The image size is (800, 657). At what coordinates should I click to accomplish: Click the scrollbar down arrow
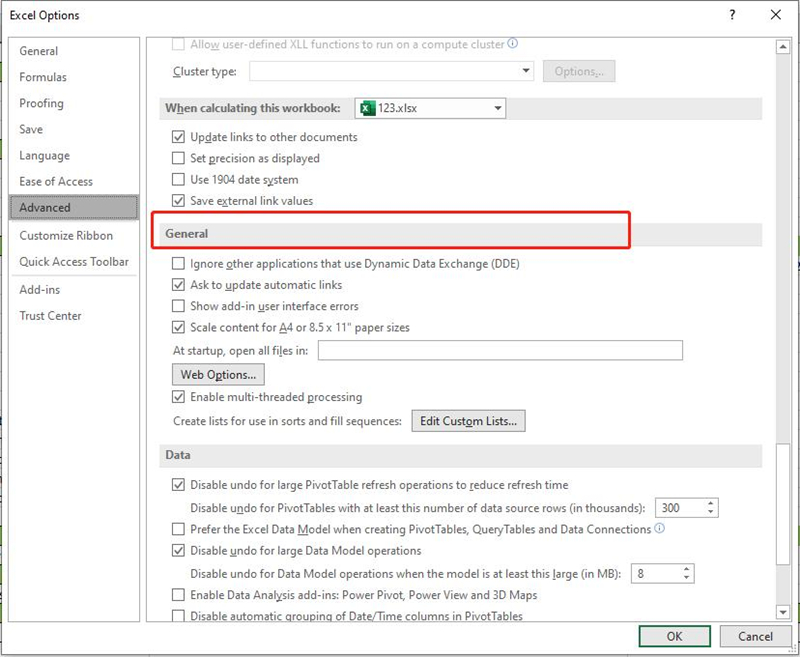[783, 611]
